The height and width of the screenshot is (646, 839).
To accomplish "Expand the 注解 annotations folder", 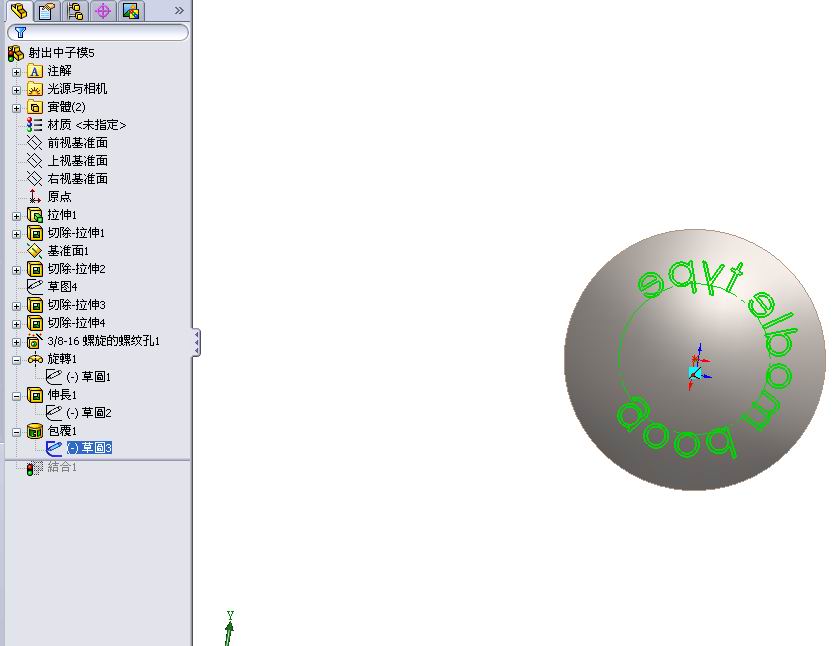I will point(16,72).
